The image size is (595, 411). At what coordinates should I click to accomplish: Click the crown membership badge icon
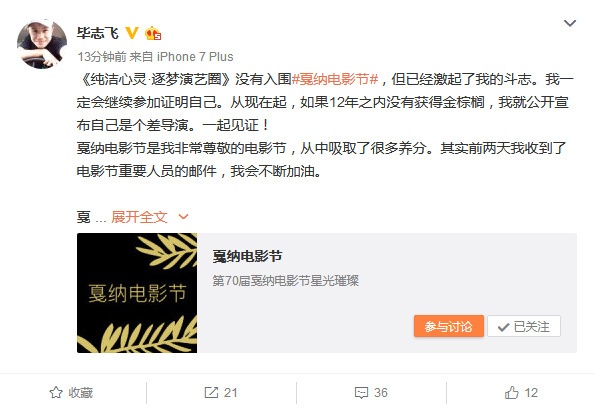pos(153,33)
